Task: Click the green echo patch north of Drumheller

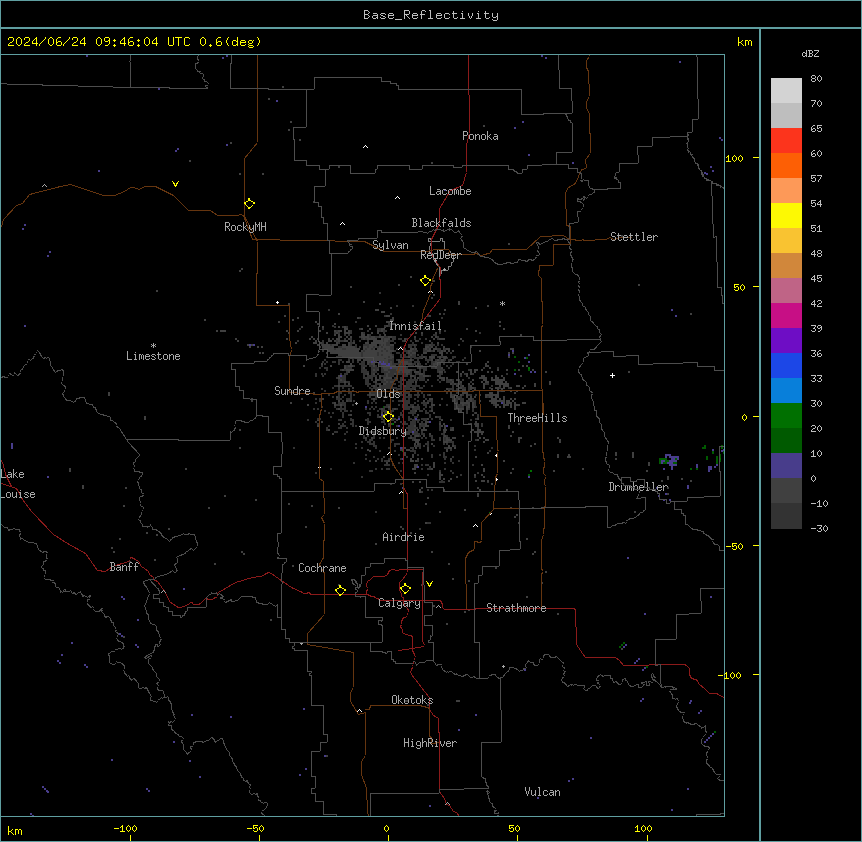Action: click(x=668, y=461)
